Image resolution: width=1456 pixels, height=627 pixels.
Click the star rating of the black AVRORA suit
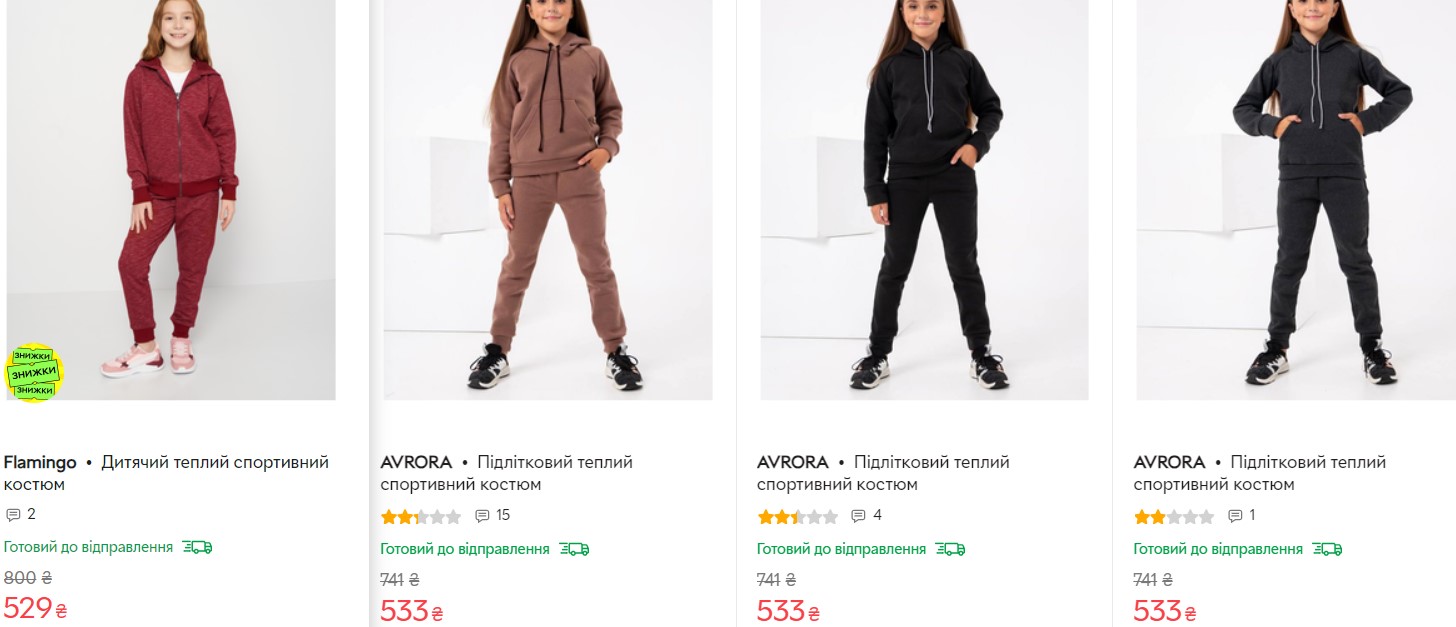797,517
